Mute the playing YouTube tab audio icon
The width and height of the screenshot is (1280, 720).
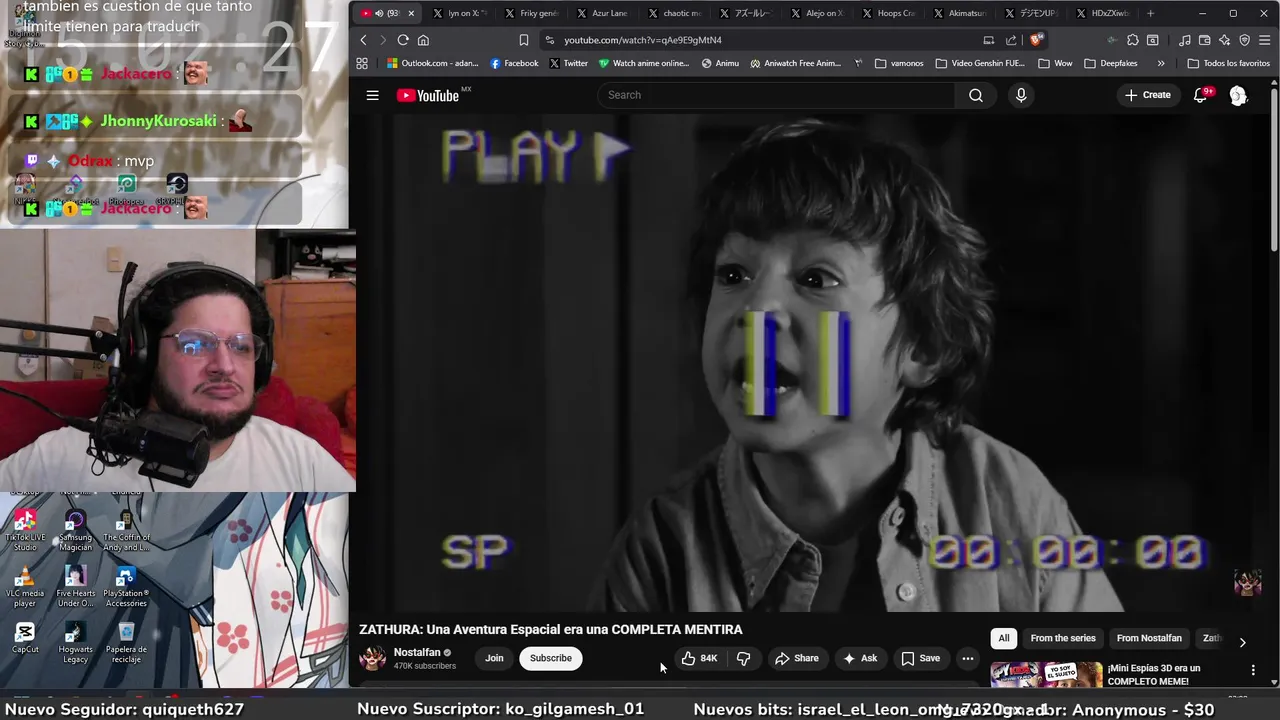click(x=379, y=13)
